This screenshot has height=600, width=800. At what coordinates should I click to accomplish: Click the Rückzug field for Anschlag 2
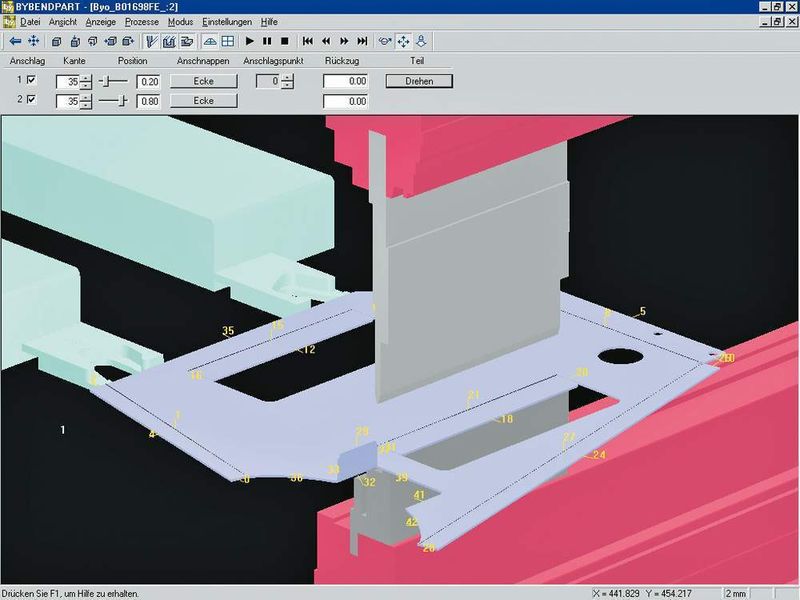coord(345,102)
